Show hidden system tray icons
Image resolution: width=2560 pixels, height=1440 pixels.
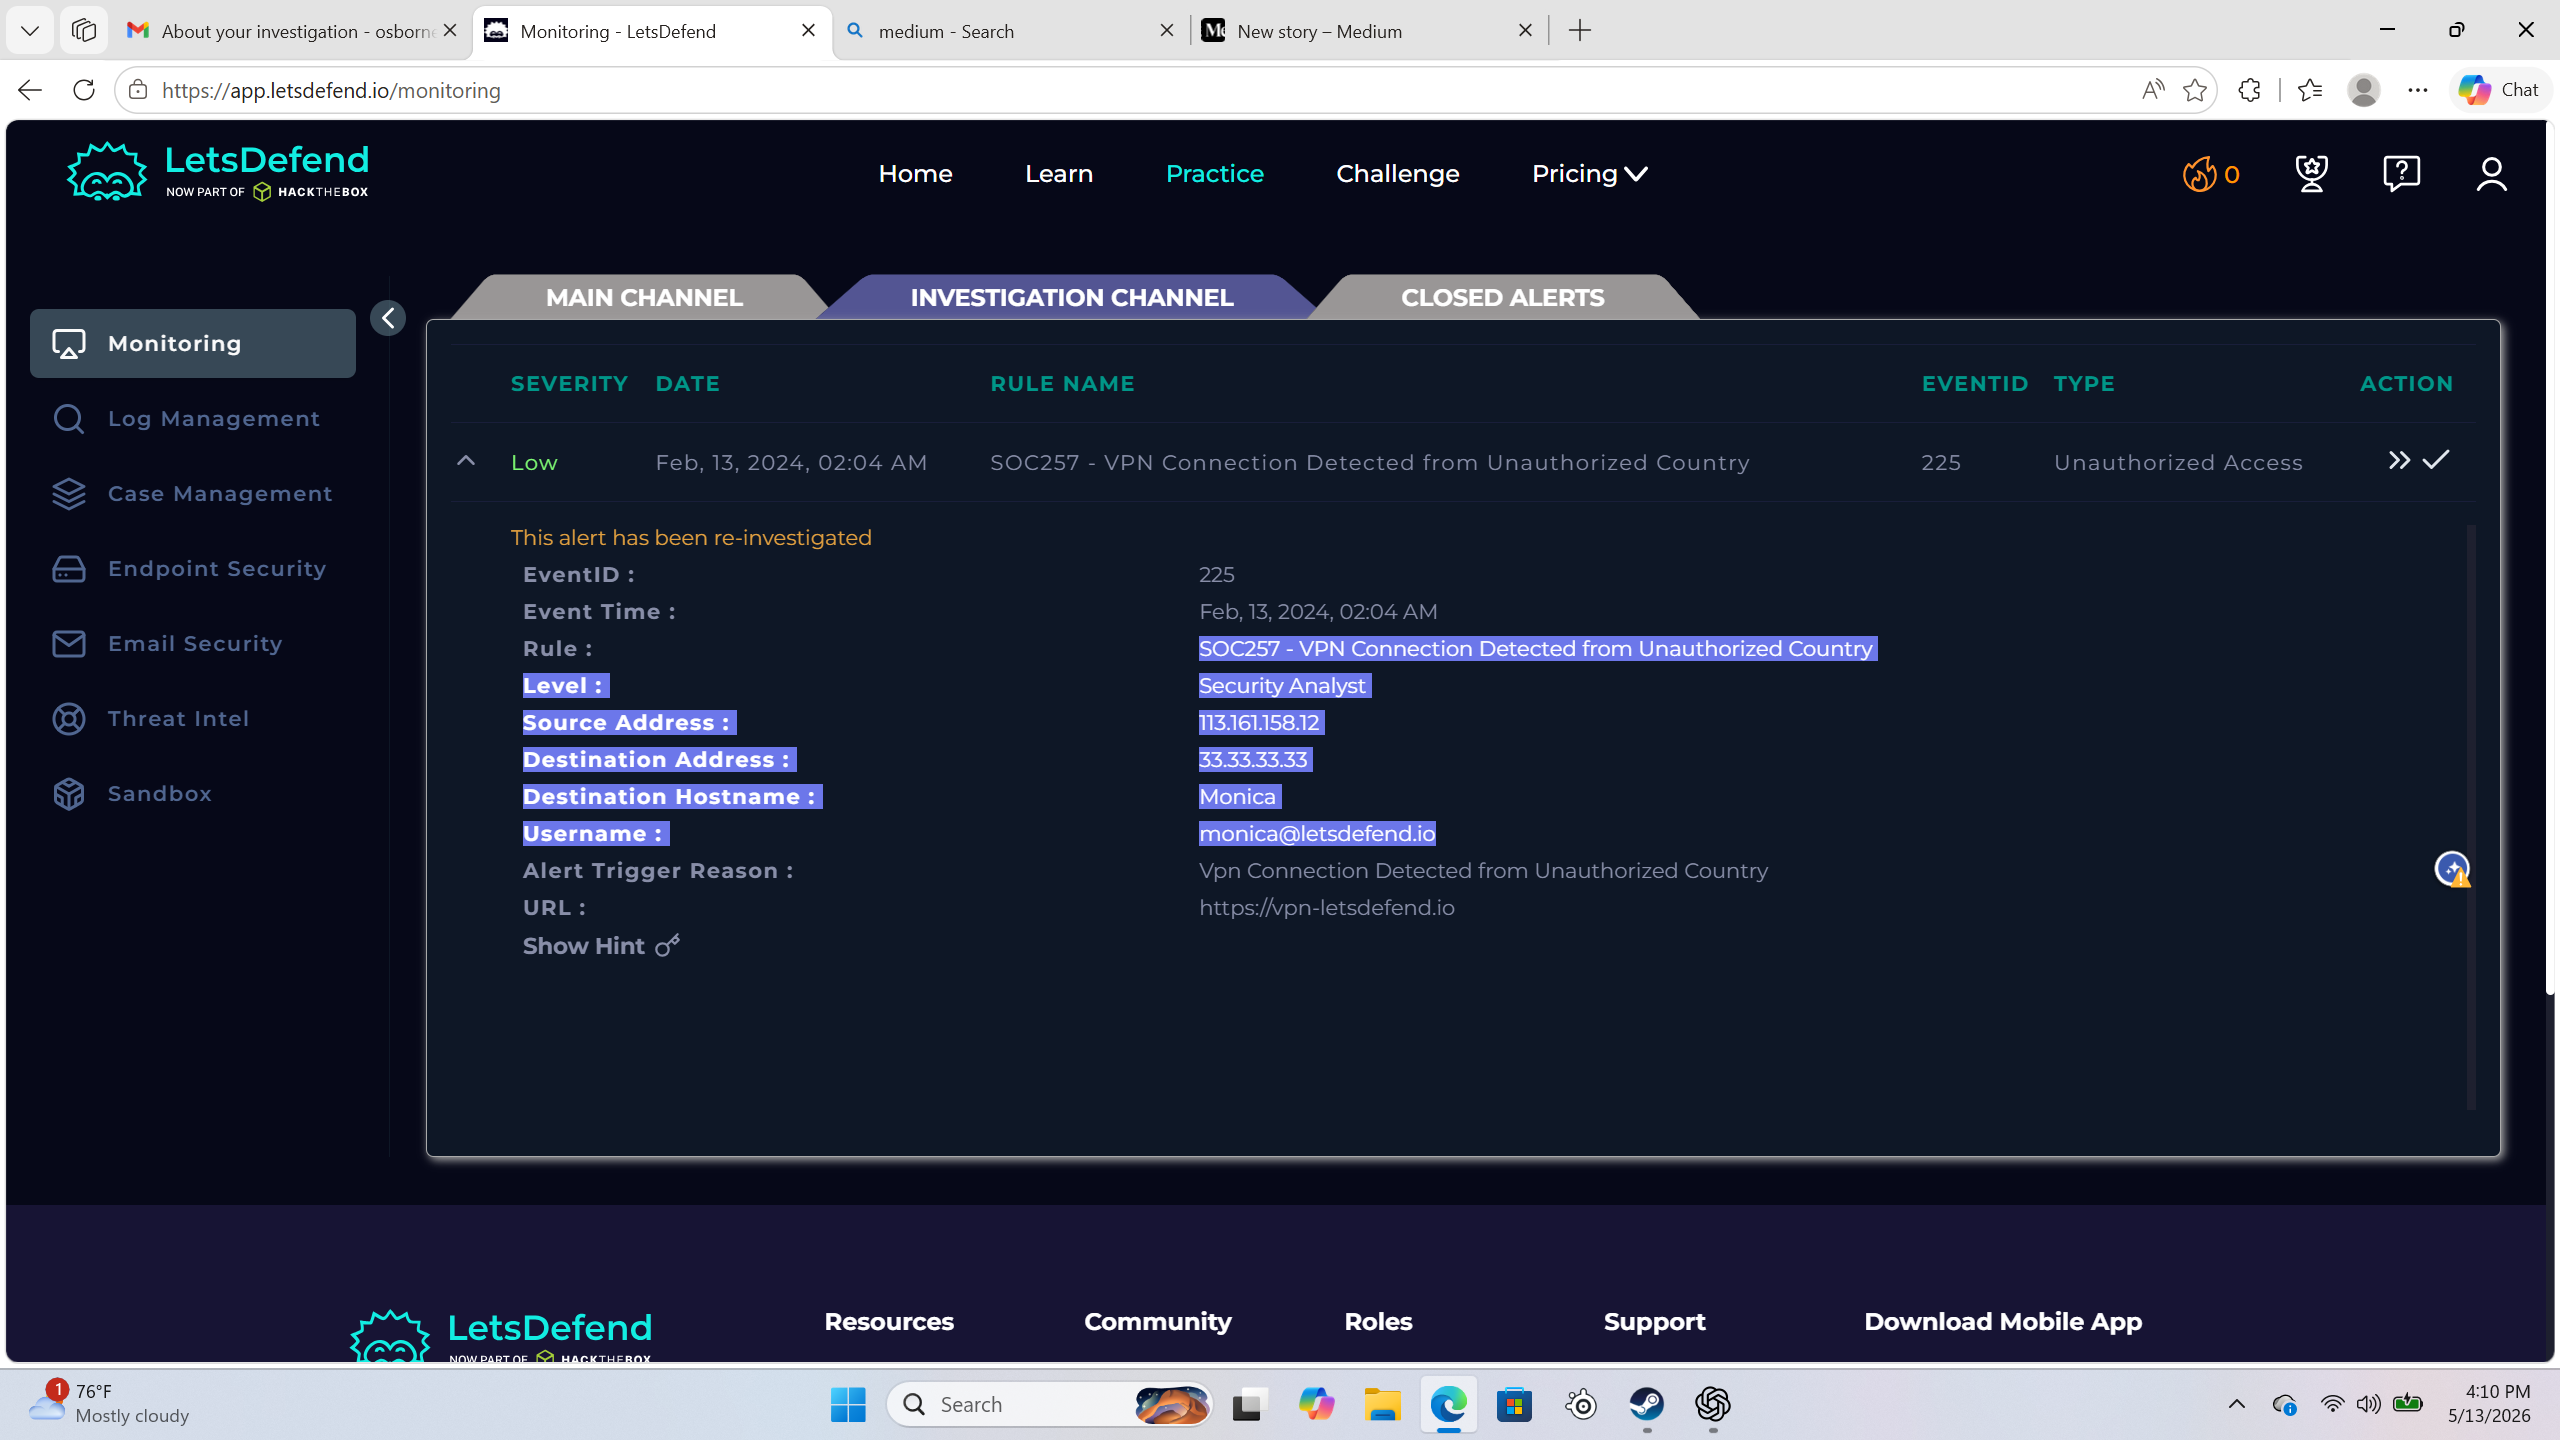(2237, 1405)
